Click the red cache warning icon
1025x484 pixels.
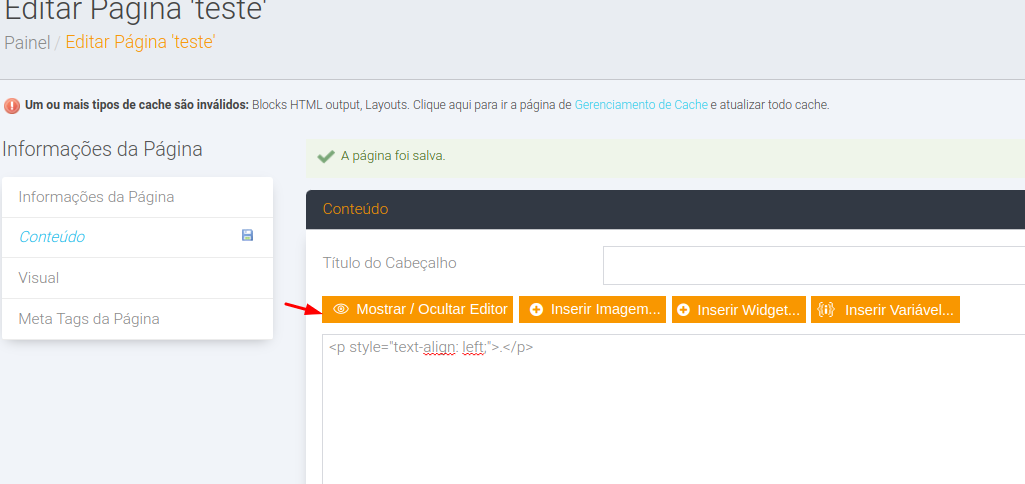click(12, 105)
